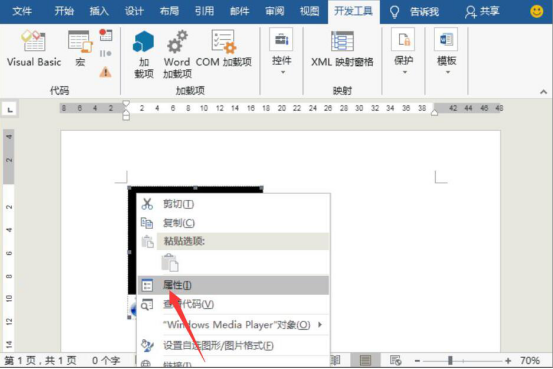Switch to the Review (审阅) tab
Viewport: 553px width, 369px height.
(x=275, y=12)
